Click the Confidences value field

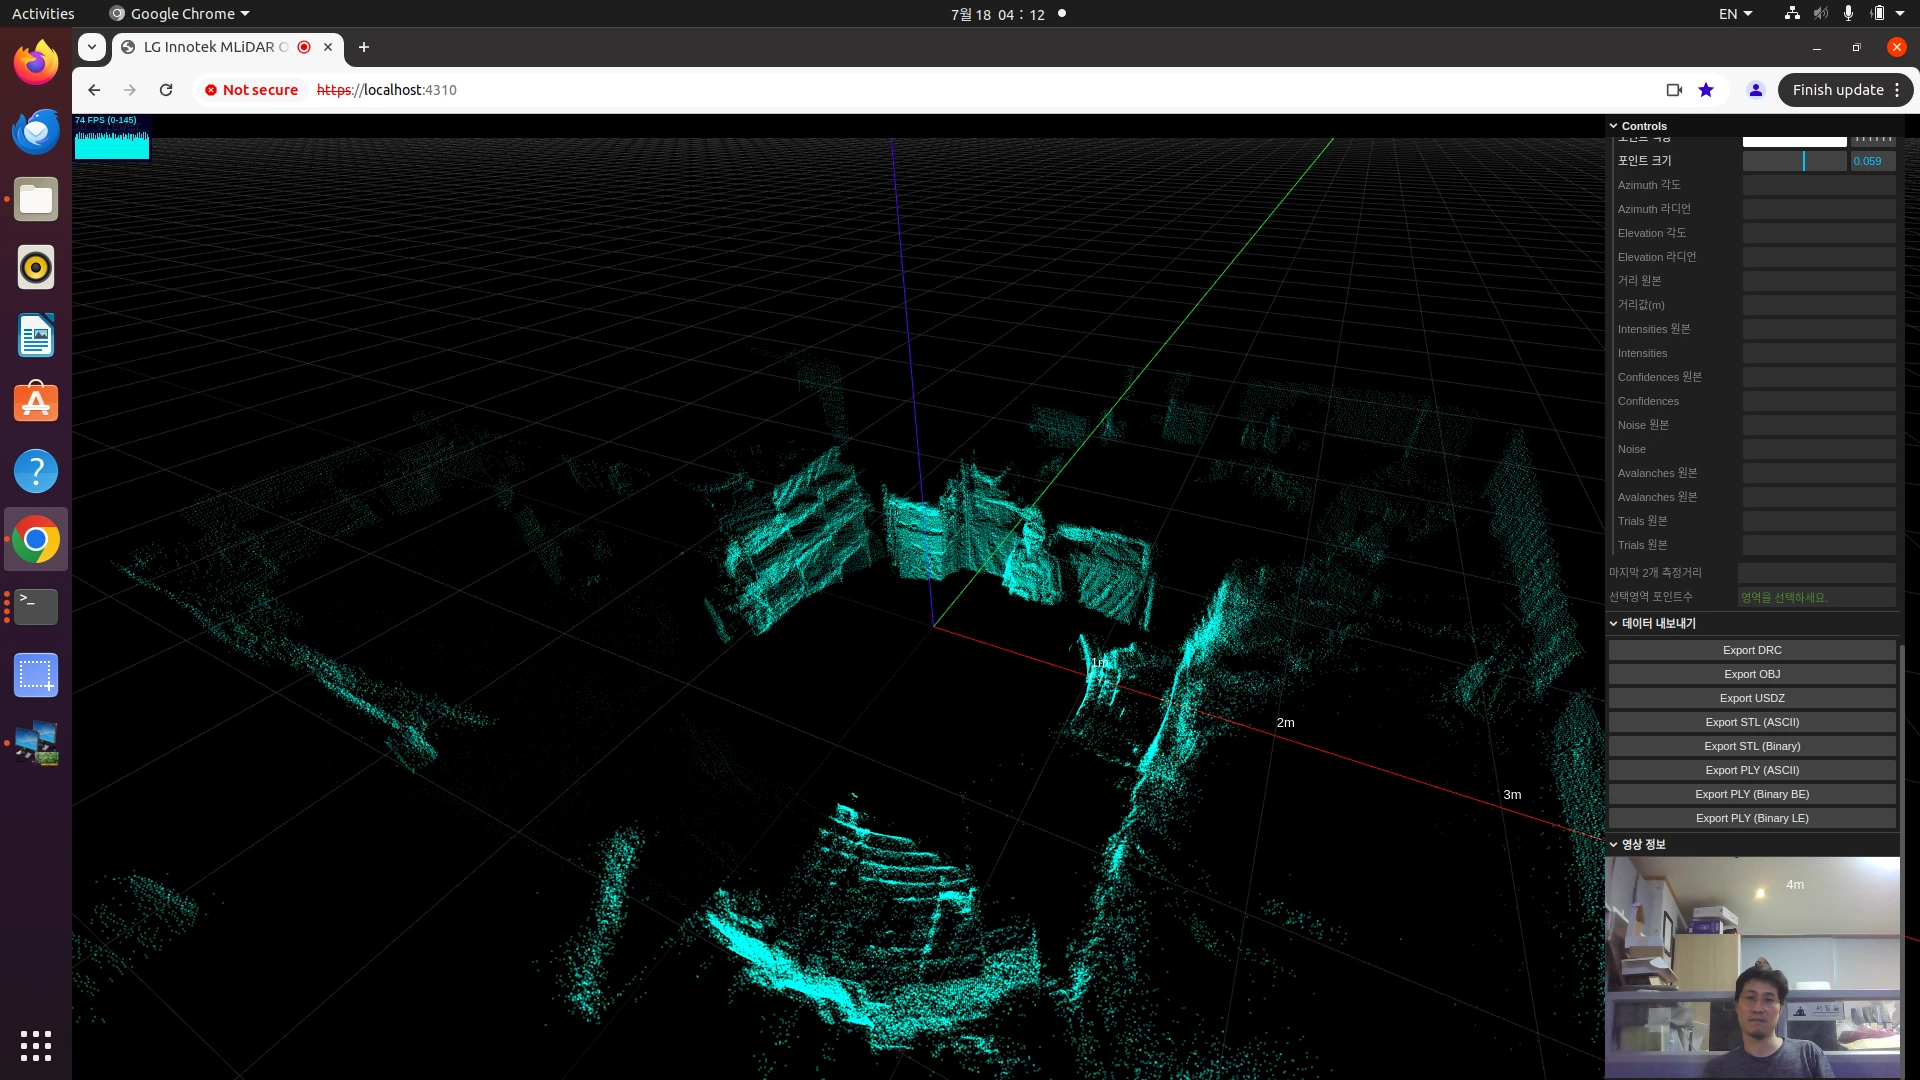(x=1819, y=401)
